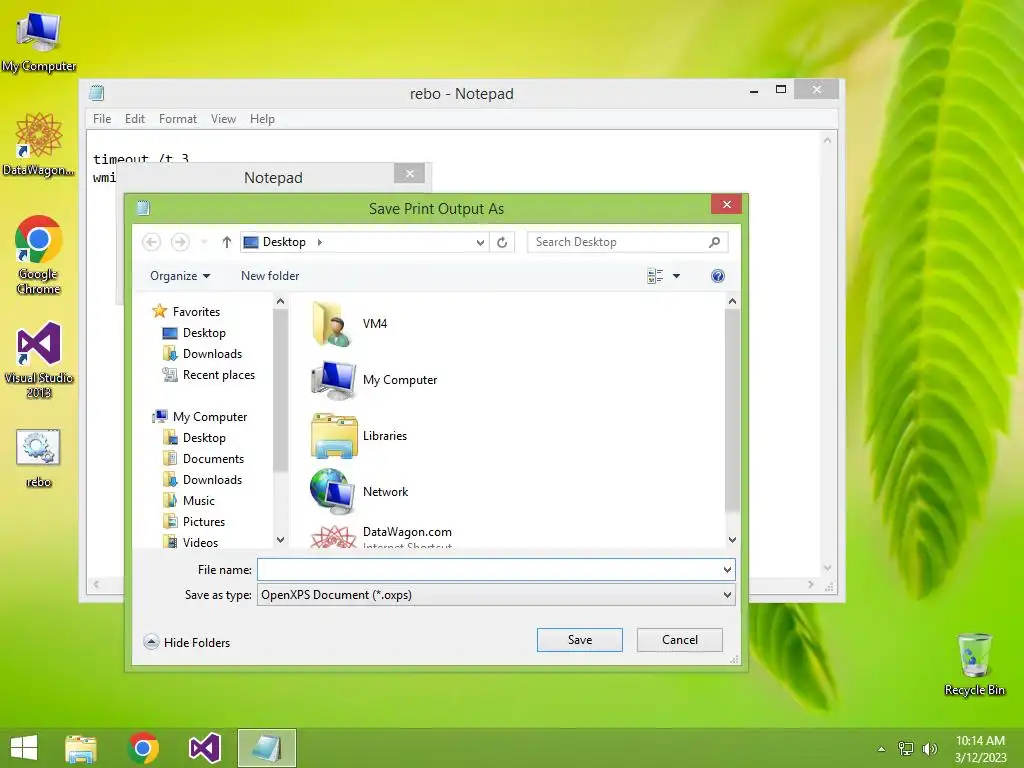Viewport: 1024px width, 768px height.
Task: Open the File name dropdown arrow
Action: pyautogui.click(x=727, y=570)
